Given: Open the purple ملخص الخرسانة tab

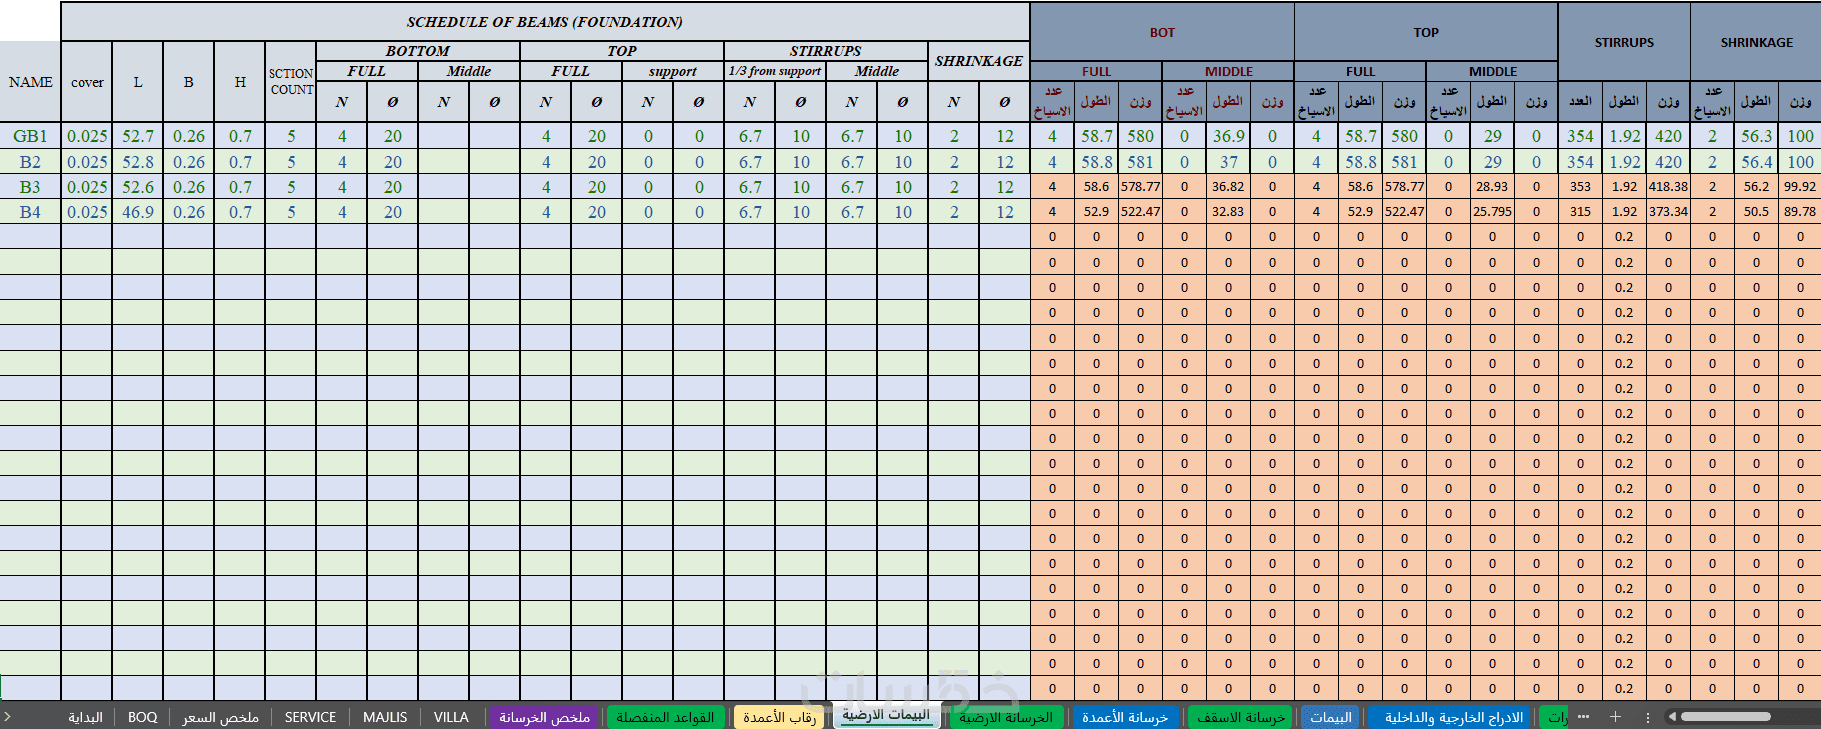Looking at the screenshot, I should [x=544, y=717].
